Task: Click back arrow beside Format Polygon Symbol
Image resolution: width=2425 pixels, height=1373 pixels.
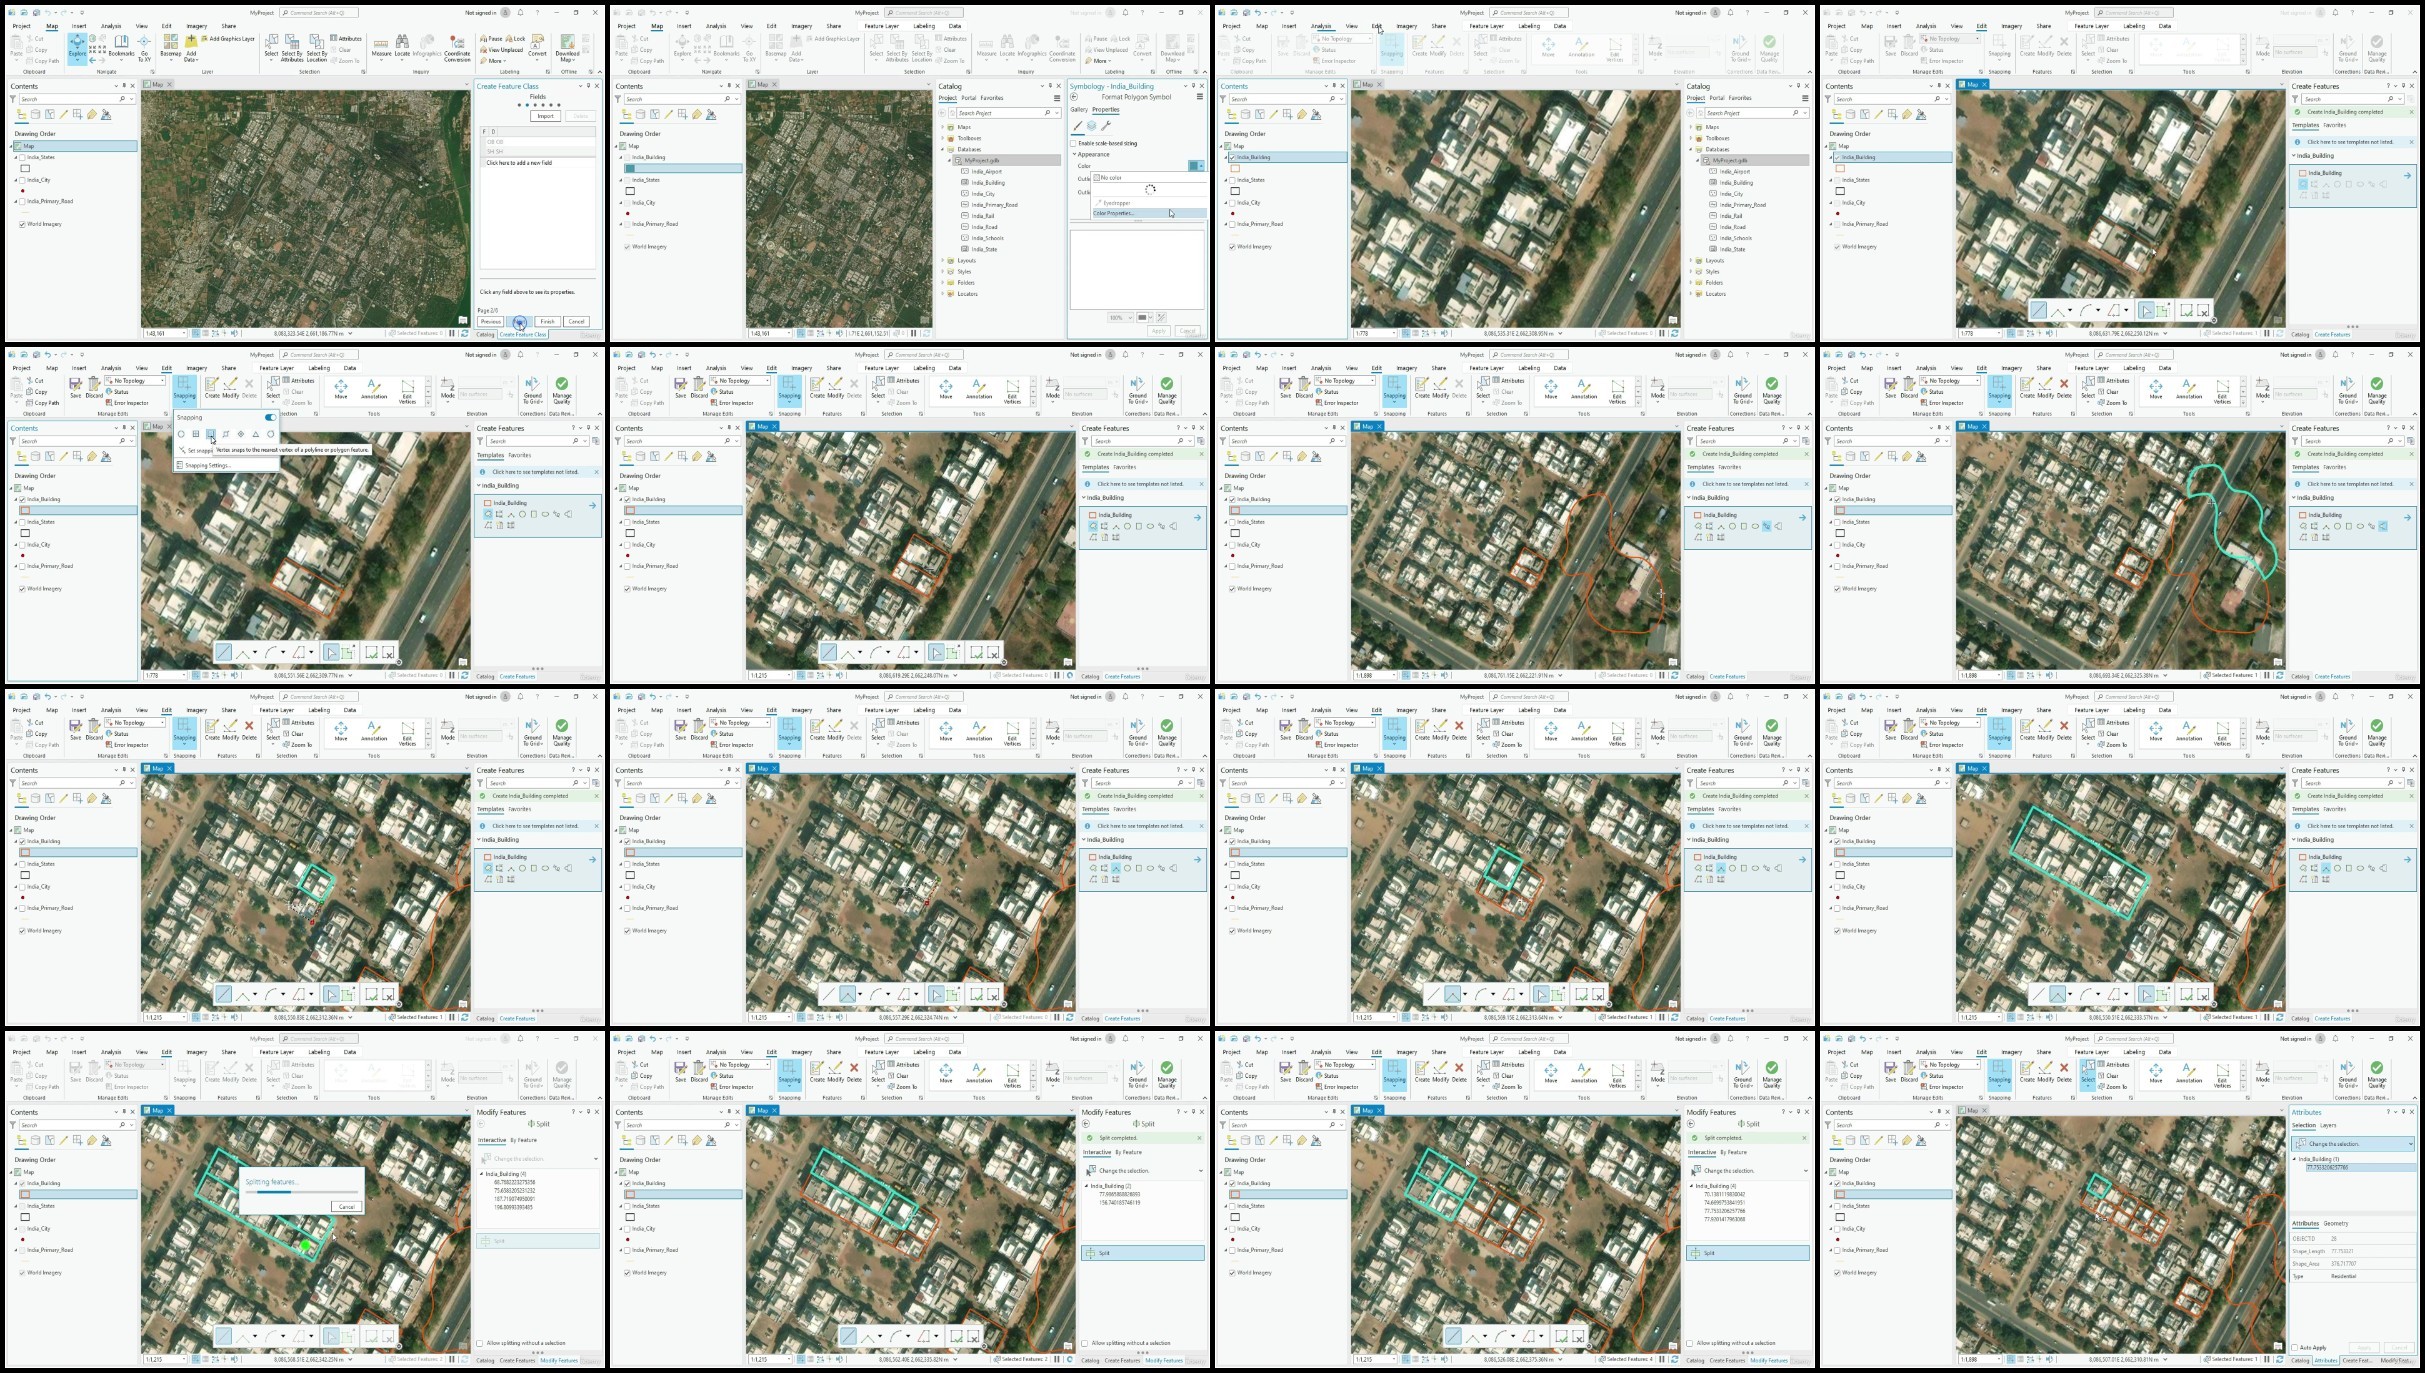Action: (x=1074, y=97)
